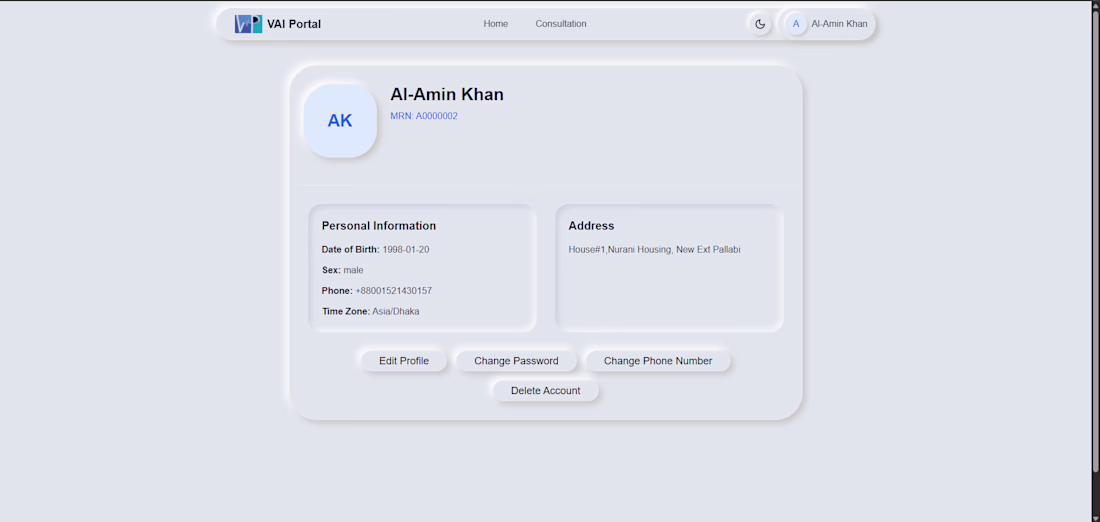This screenshot has height=522, width=1100.
Task: Open Change Phone Number
Action: [x=658, y=361]
